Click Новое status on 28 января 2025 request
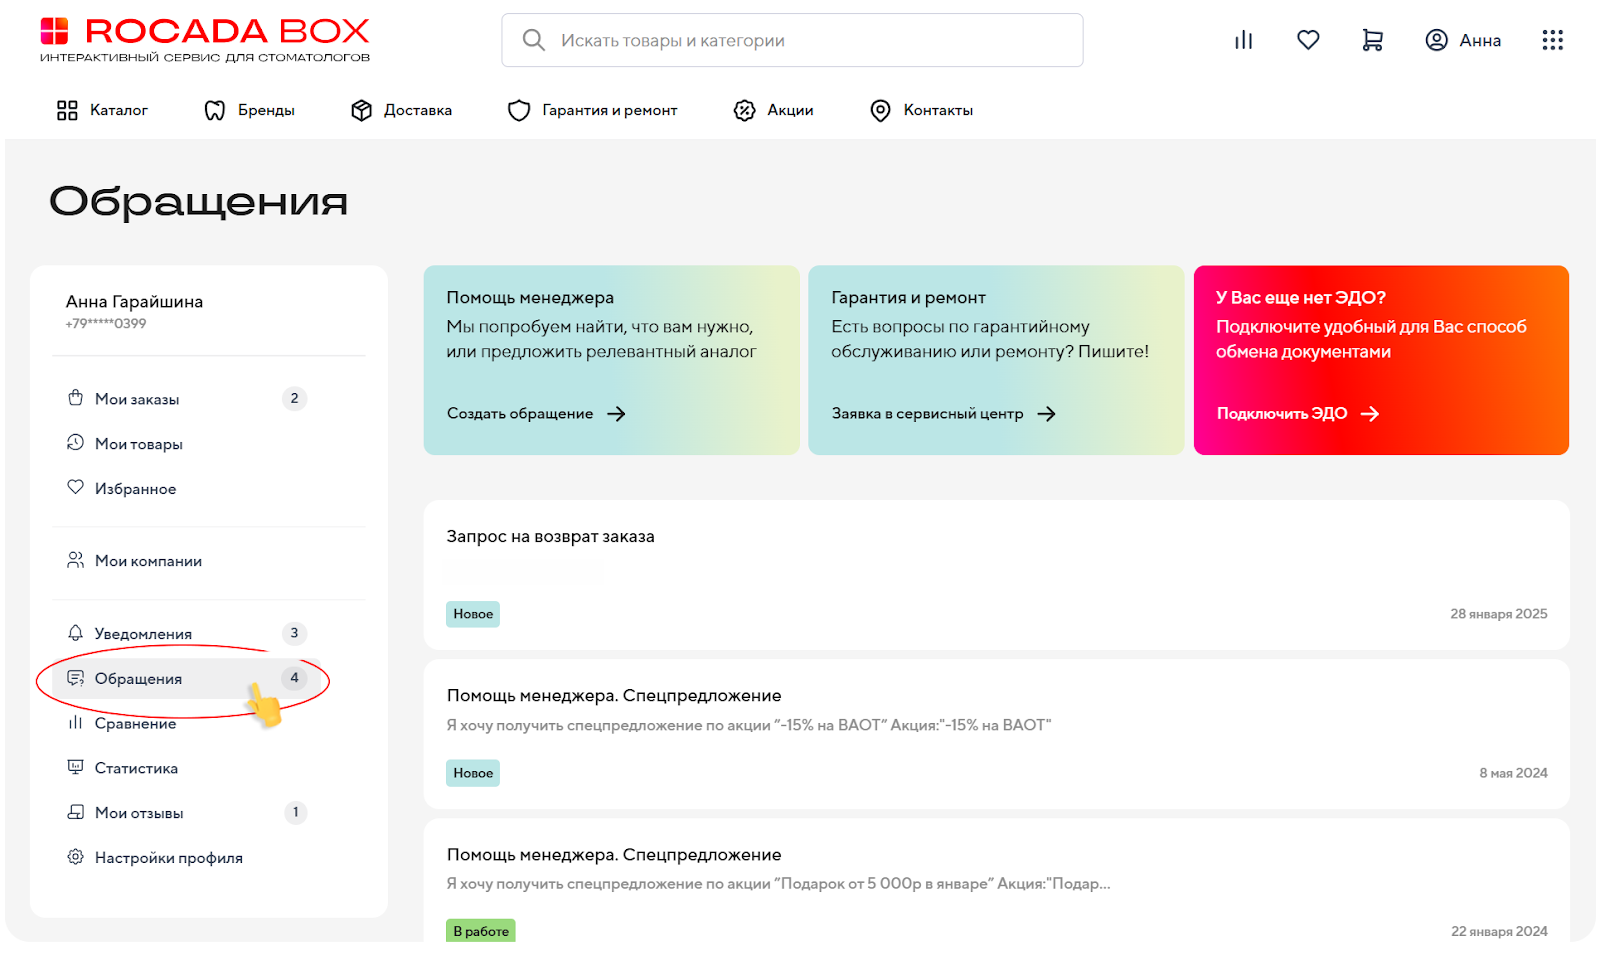The image size is (1600, 975). [473, 614]
